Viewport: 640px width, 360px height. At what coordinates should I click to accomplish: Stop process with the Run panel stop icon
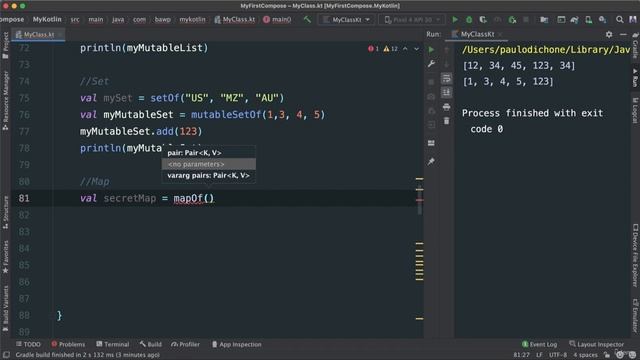click(431, 82)
